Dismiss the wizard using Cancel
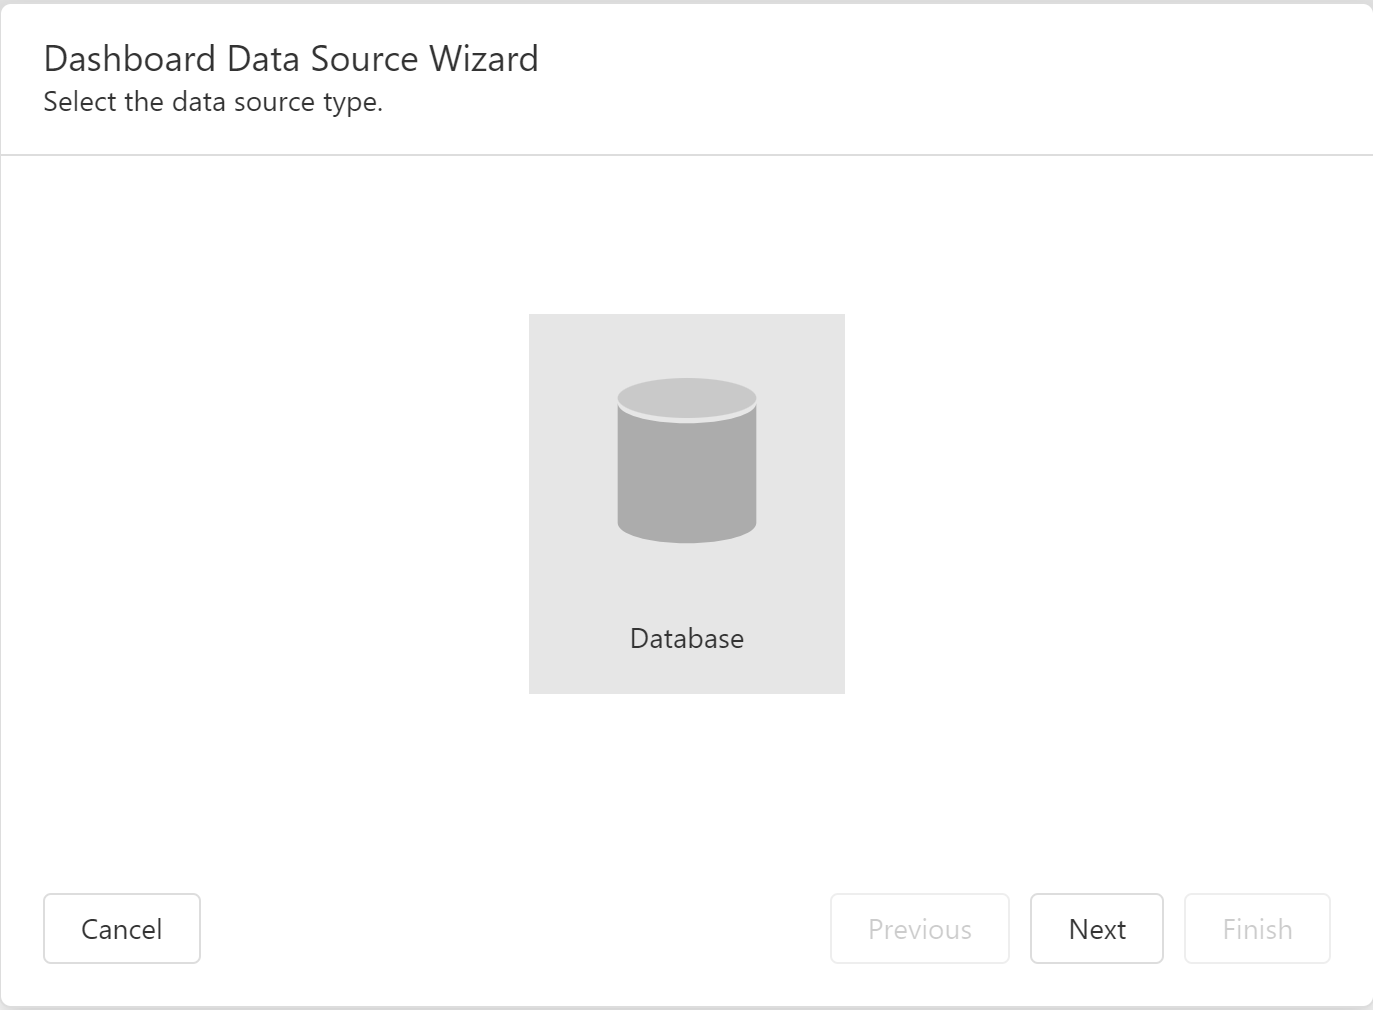This screenshot has height=1010, width=1373. [x=122, y=929]
